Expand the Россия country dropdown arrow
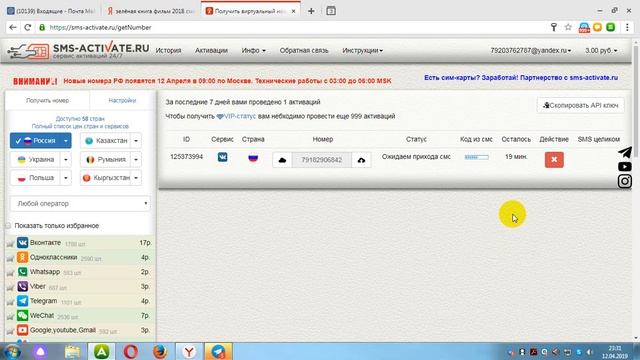Screen dimensions: 640x360 point(66,141)
